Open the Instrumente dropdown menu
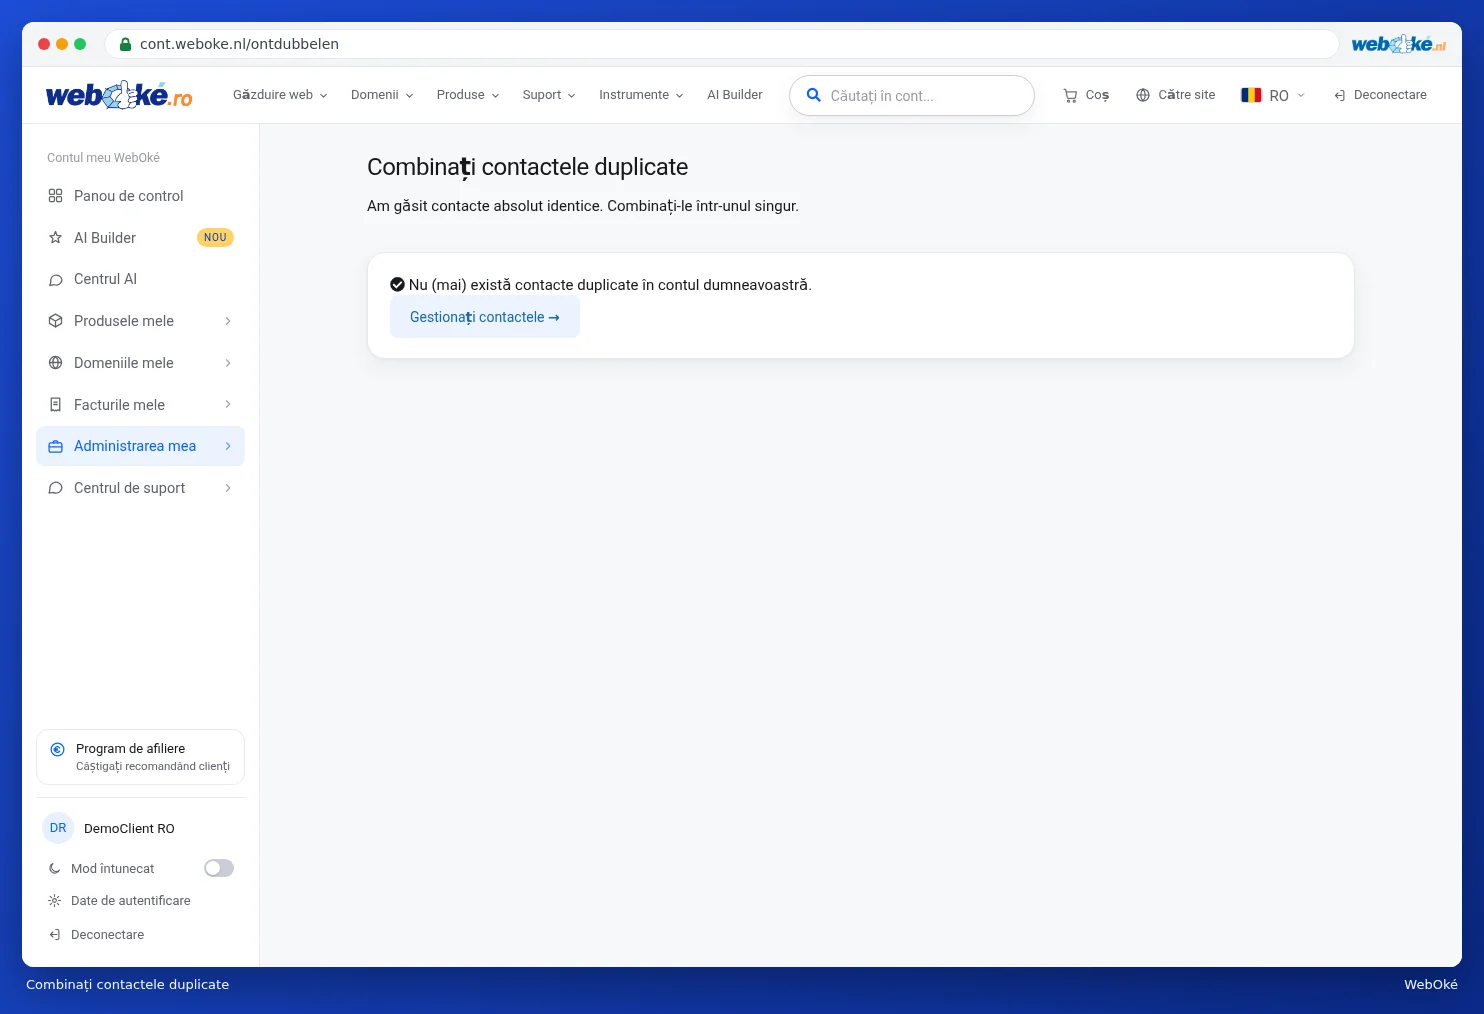 641,95
